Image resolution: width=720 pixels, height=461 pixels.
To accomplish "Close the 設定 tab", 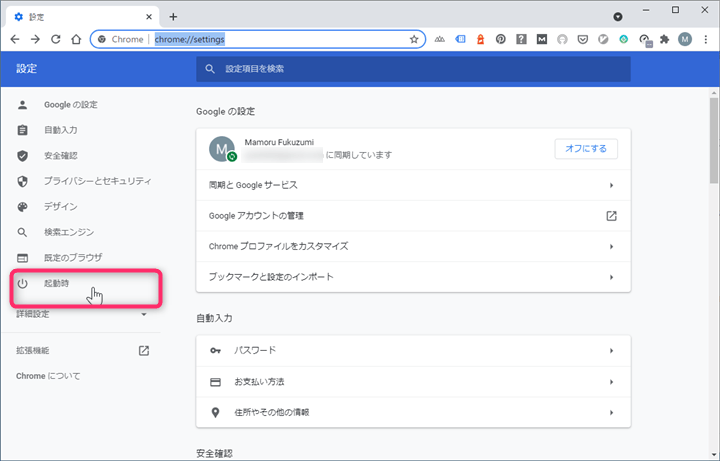I will [149, 17].
